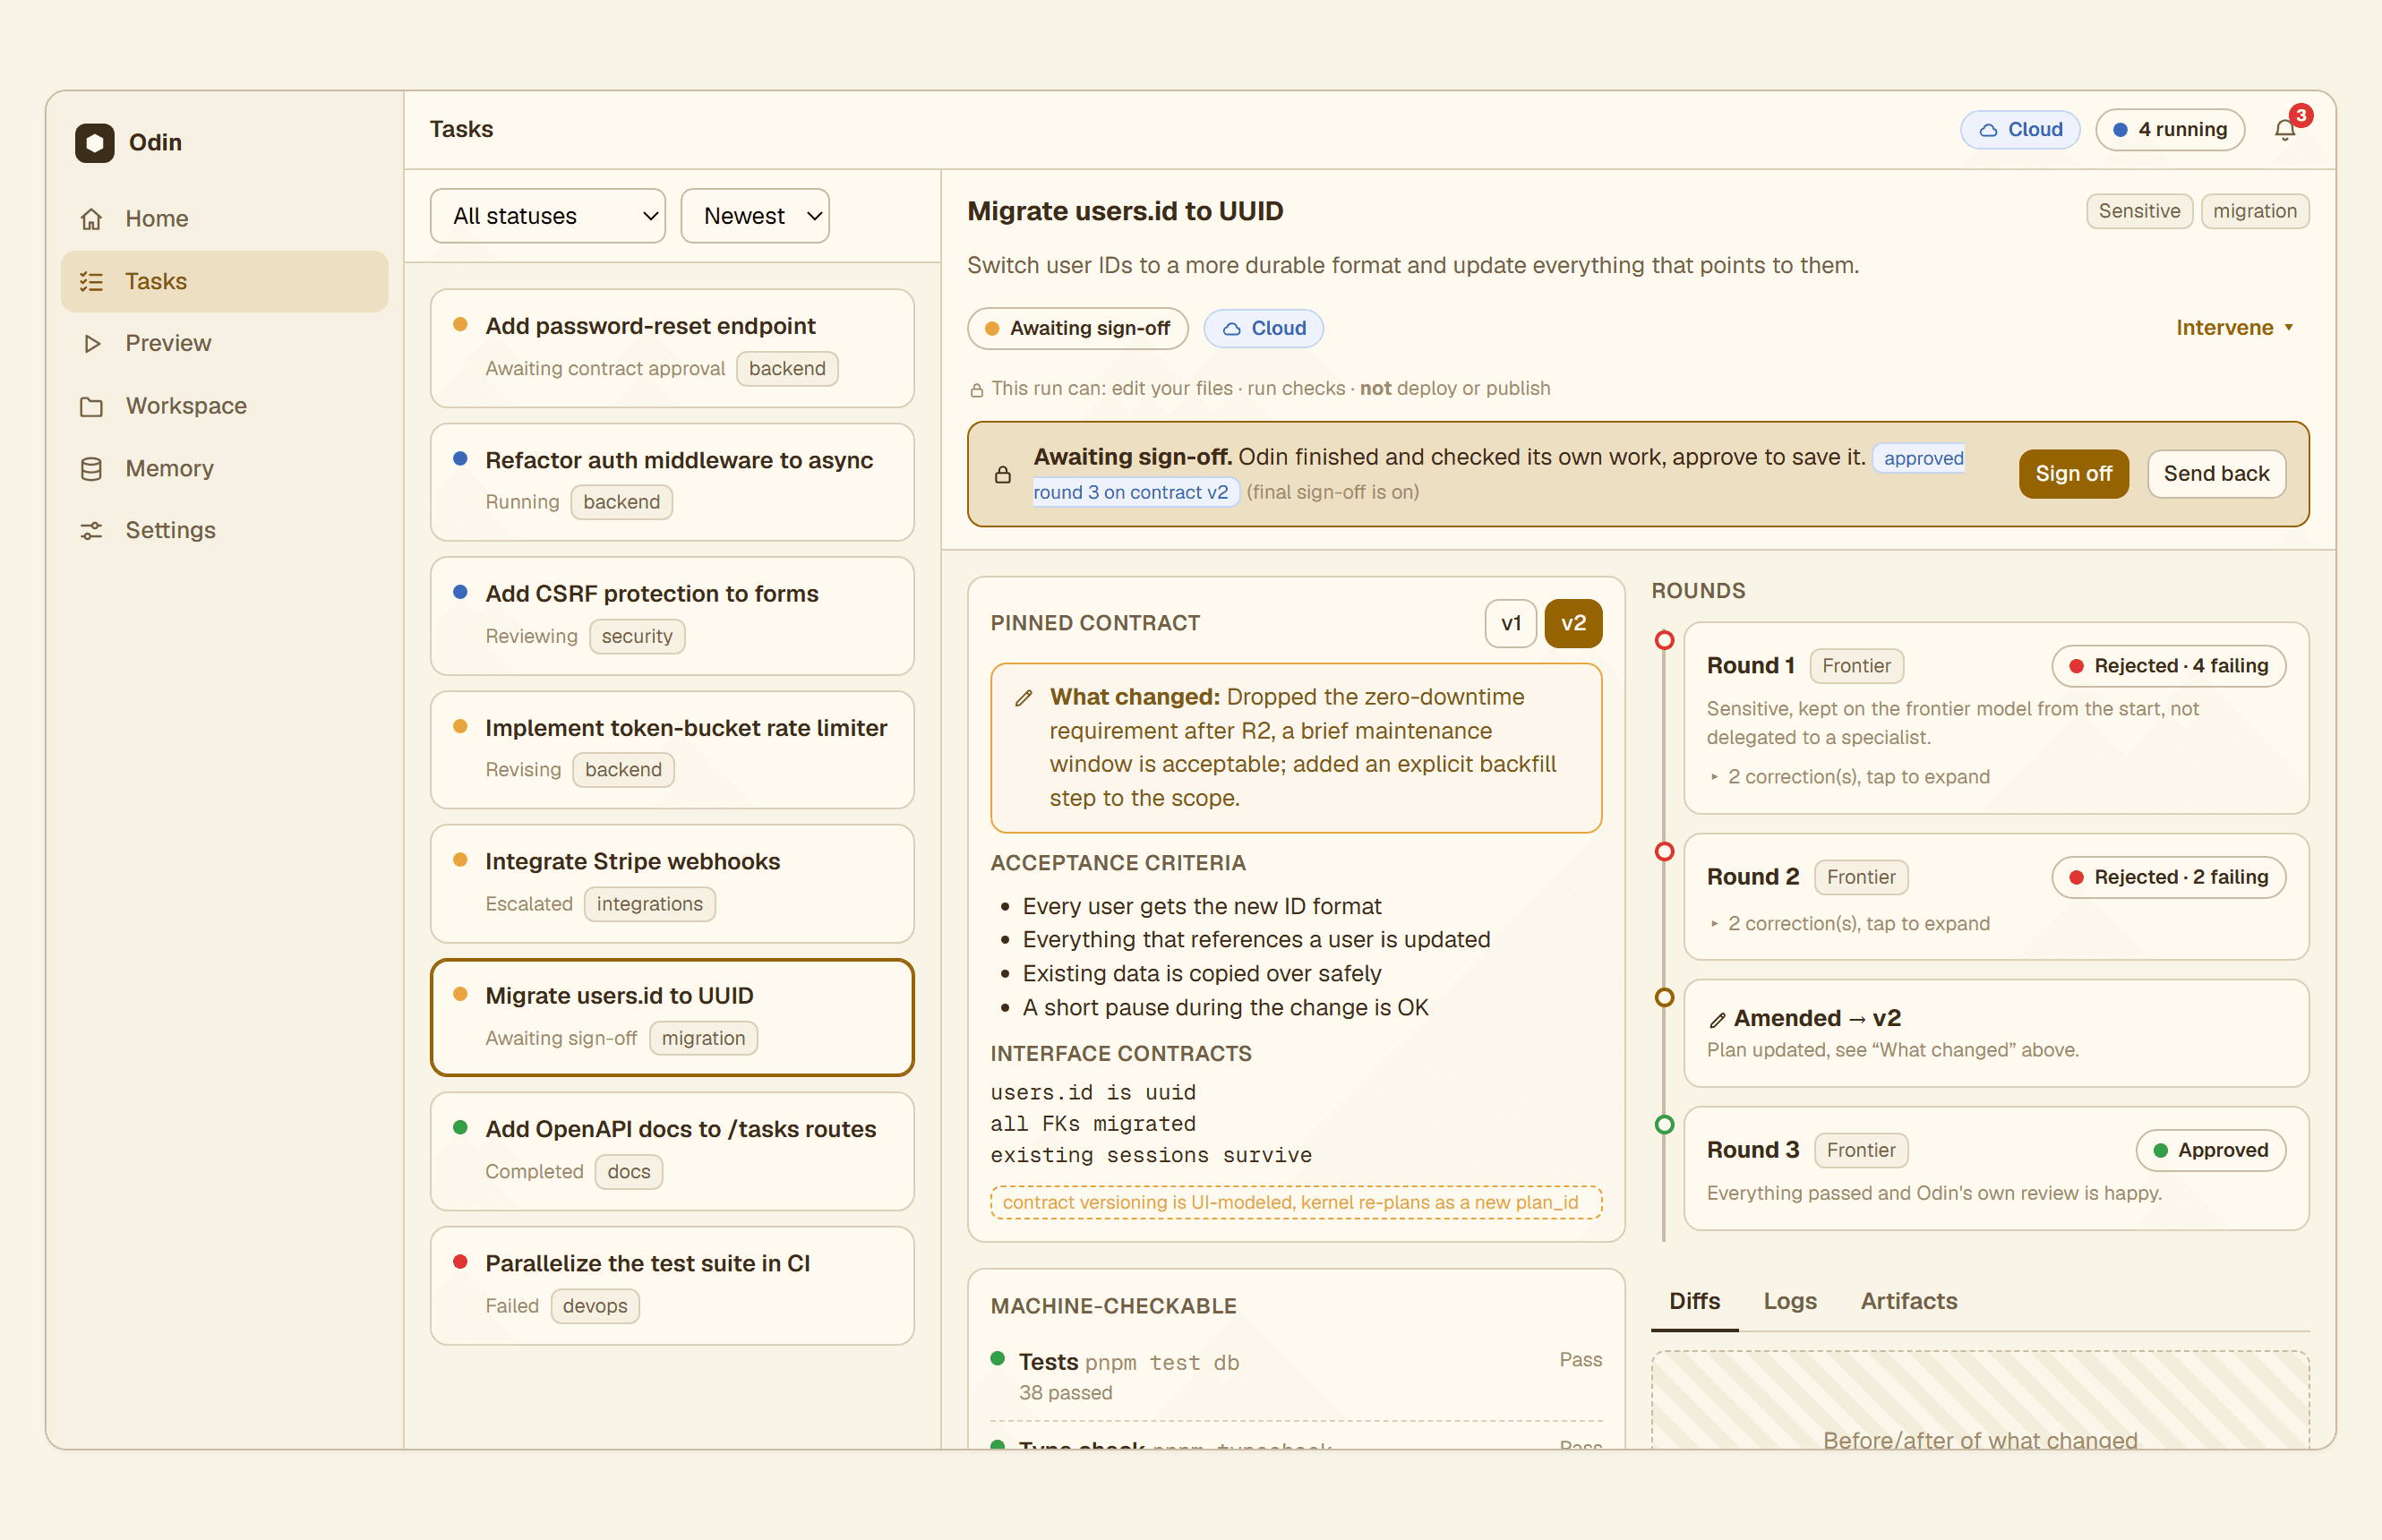Viewport: 2382px width, 1540px height.
Task: Click the Sign off button
Action: click(x=2073, y=474)
